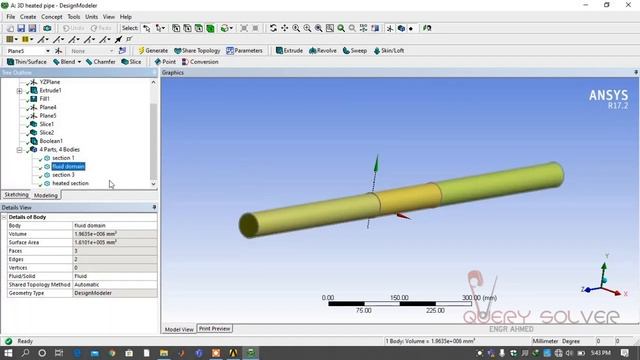The image size is (640, 360).
Task: Click the Display Plane icon
Action: pyautogui.click(x=390, y=28)
